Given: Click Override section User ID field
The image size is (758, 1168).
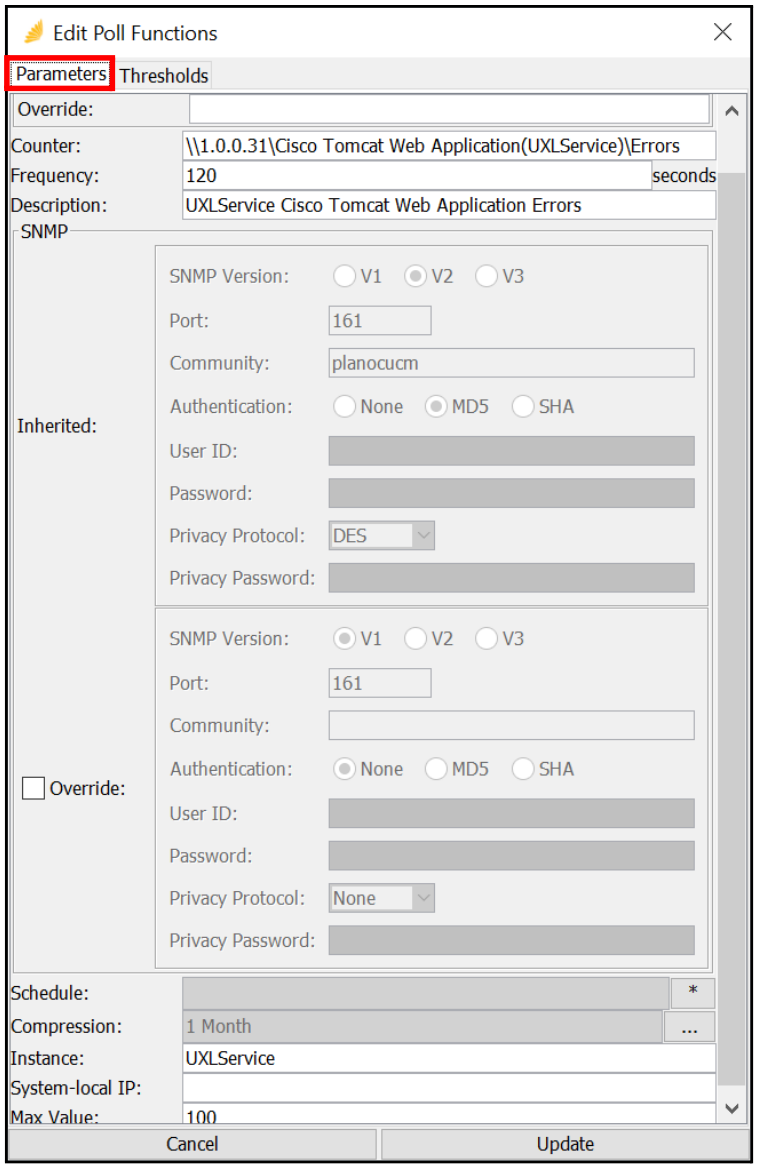Looking at the screenshot, I should click(512, 813).
